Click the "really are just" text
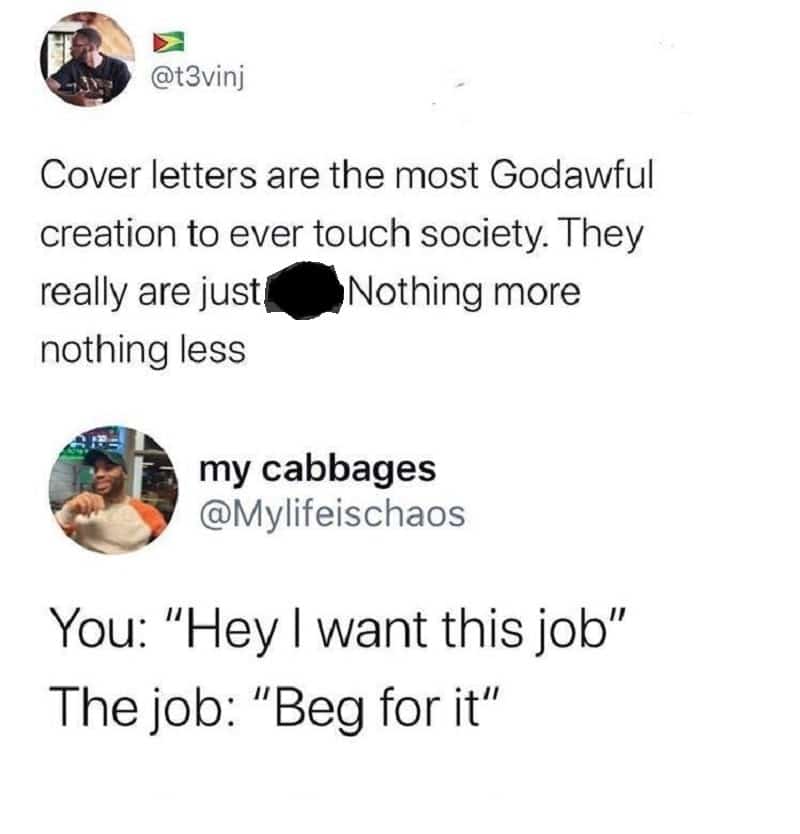This screenshot has height=834, width=800. (150, 293)
